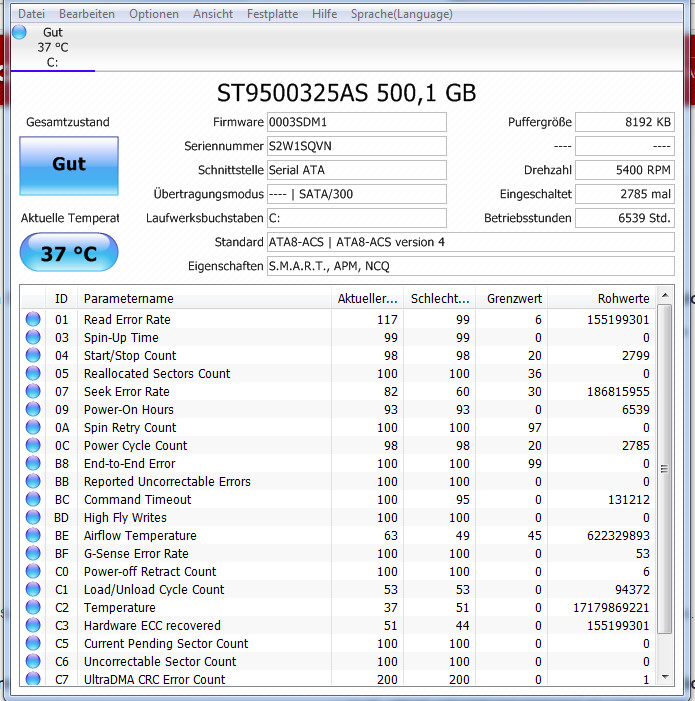Click status orb for Load/Unload Cycle Count
Screen dimensions: 695x701
pos(33,589)
